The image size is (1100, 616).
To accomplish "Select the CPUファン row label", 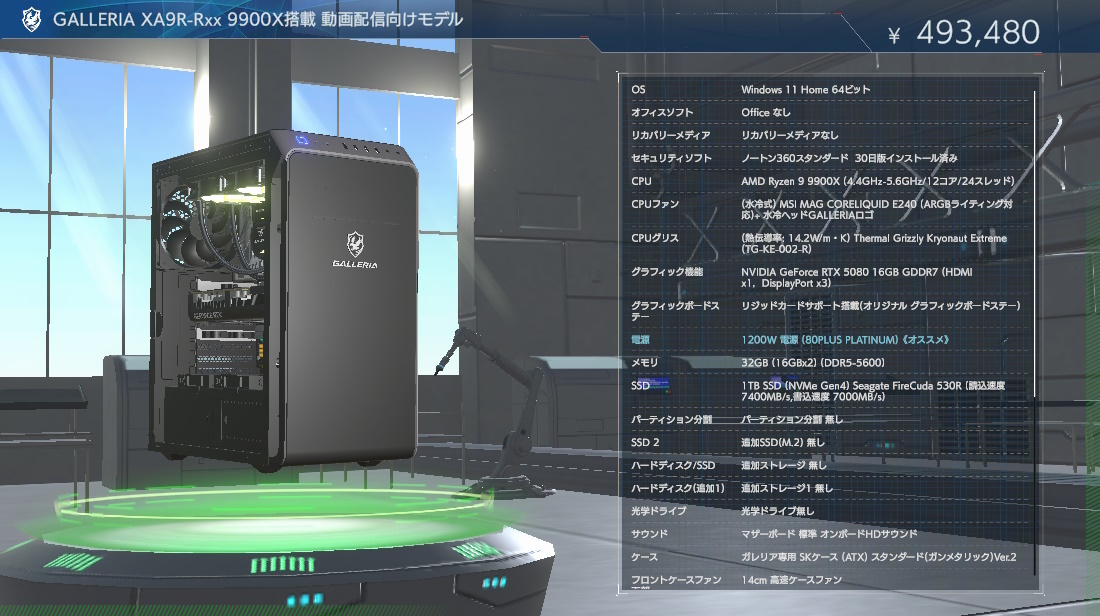I will point(655,204).
